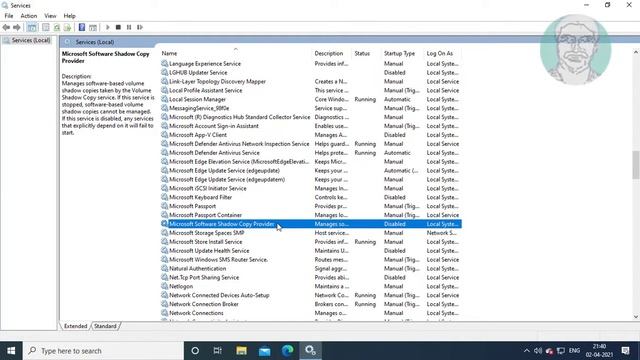Viewport: 640px width, 360px height.
Task: Open the Action menu
Action: pyautogui.click(x=29, y=16)
